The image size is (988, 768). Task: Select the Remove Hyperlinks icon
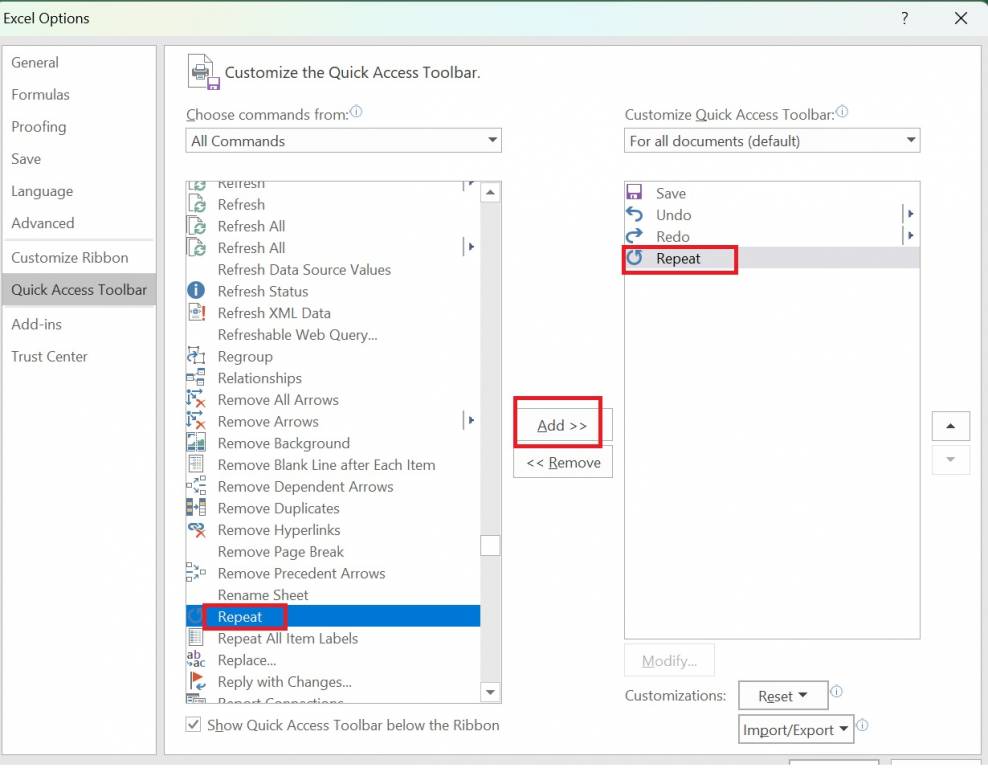197,530
